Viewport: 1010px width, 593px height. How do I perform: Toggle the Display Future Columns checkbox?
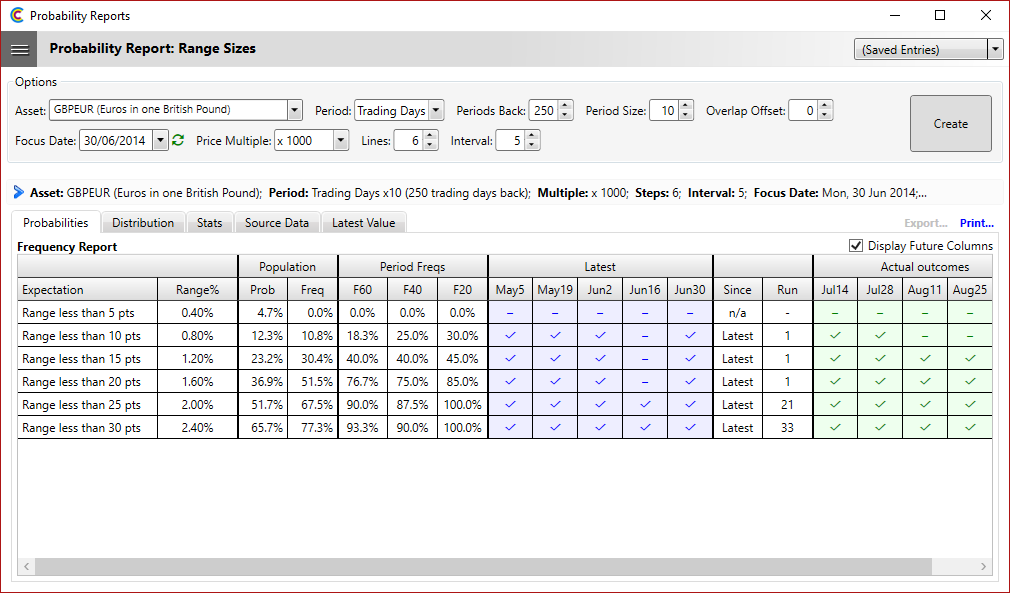point(857,245)
